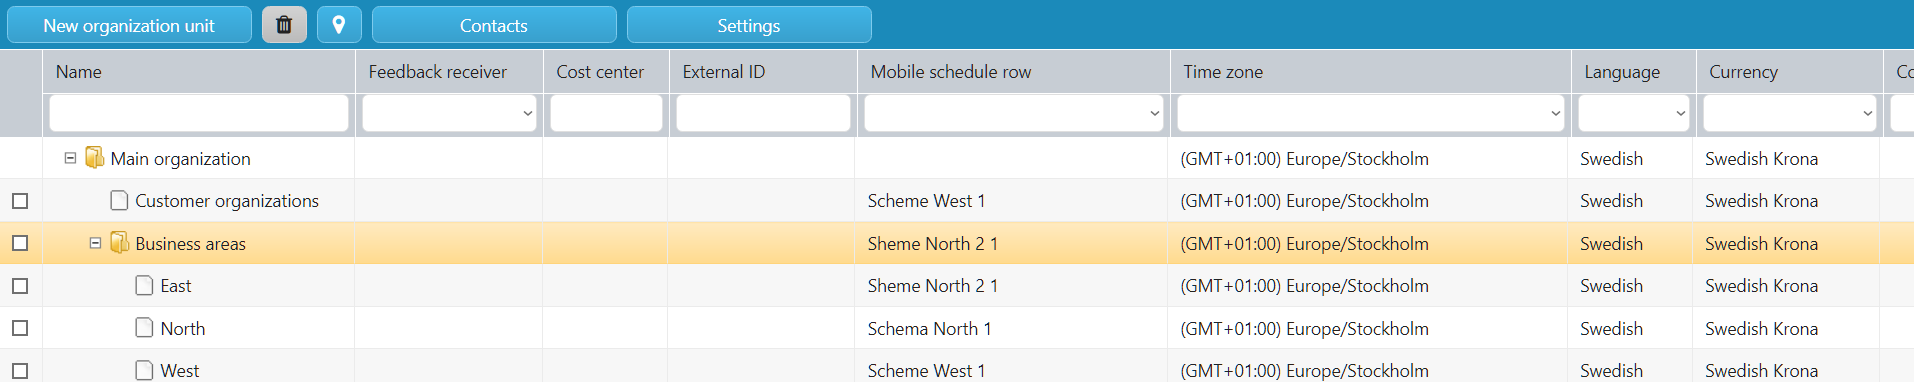
Task: Click the North unit document icon
Action: coord(144,328)
